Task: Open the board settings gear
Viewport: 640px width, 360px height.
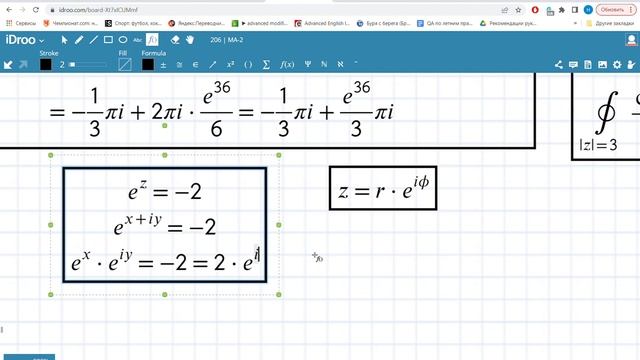Action: pos(617,64)
